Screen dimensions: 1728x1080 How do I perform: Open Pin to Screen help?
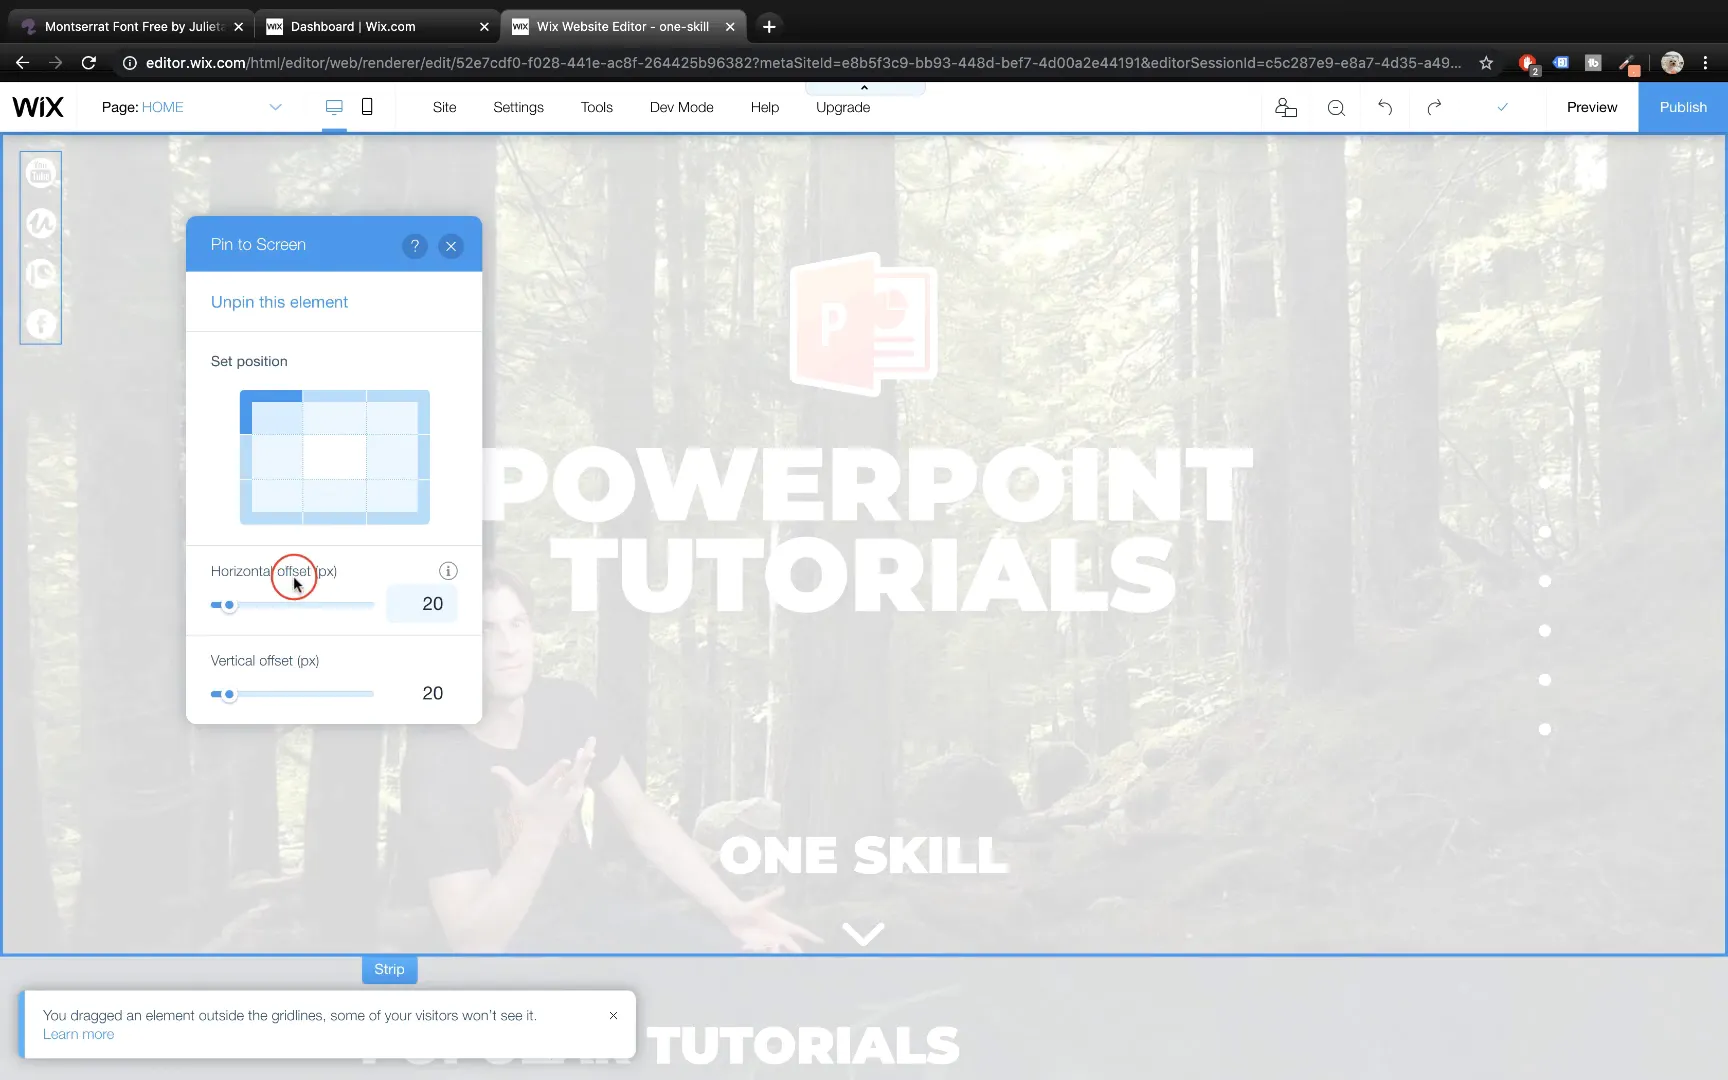click(x=415, y=245)
